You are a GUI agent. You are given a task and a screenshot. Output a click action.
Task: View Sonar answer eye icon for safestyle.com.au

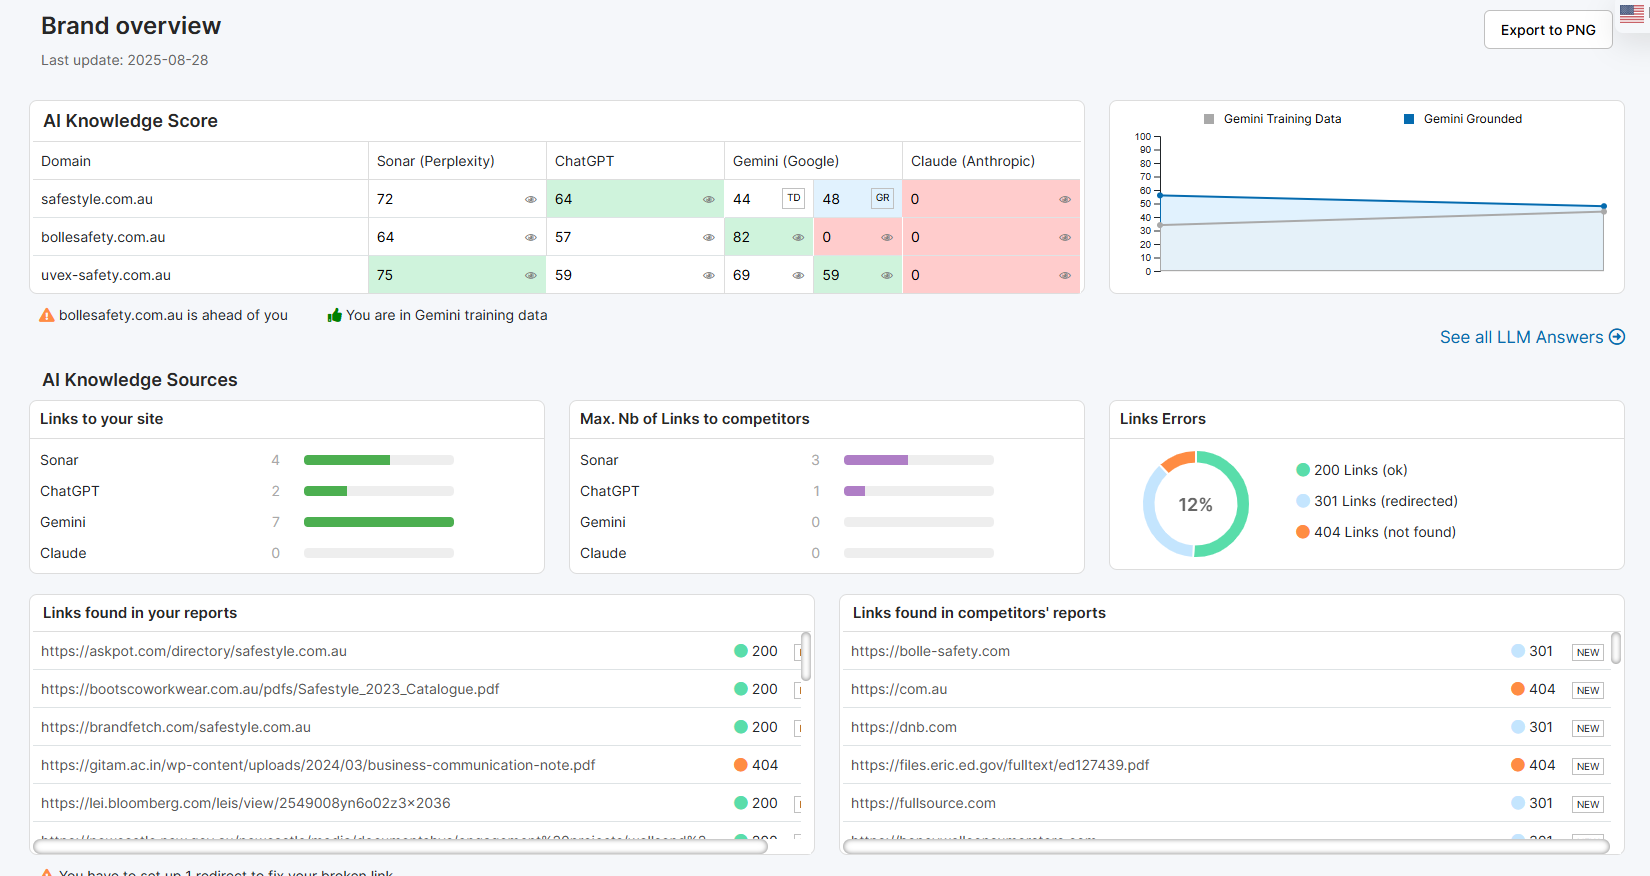pyautogui.click(x=531, y=199)
